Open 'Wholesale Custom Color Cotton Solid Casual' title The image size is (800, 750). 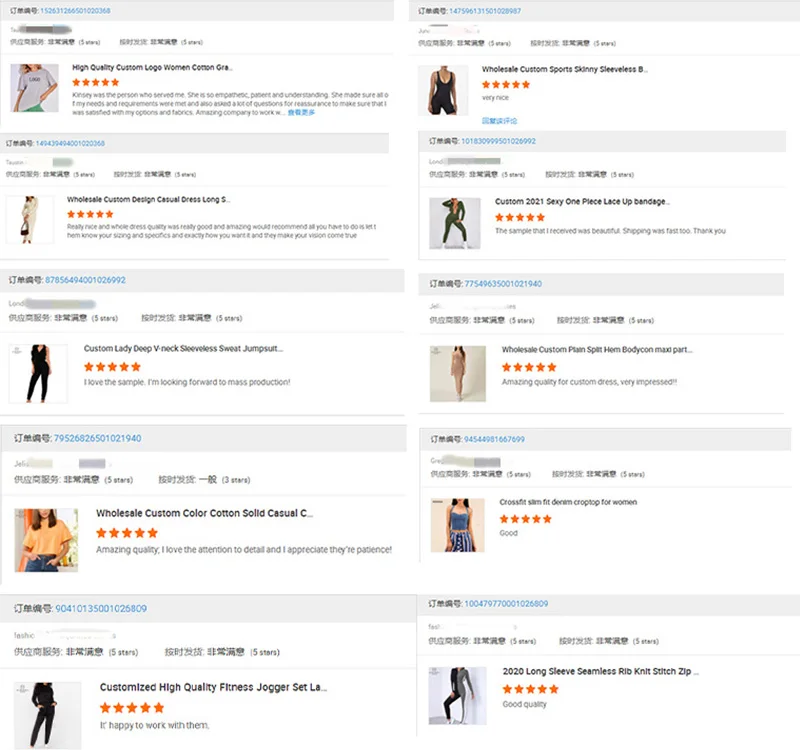(x=205, y=513)
